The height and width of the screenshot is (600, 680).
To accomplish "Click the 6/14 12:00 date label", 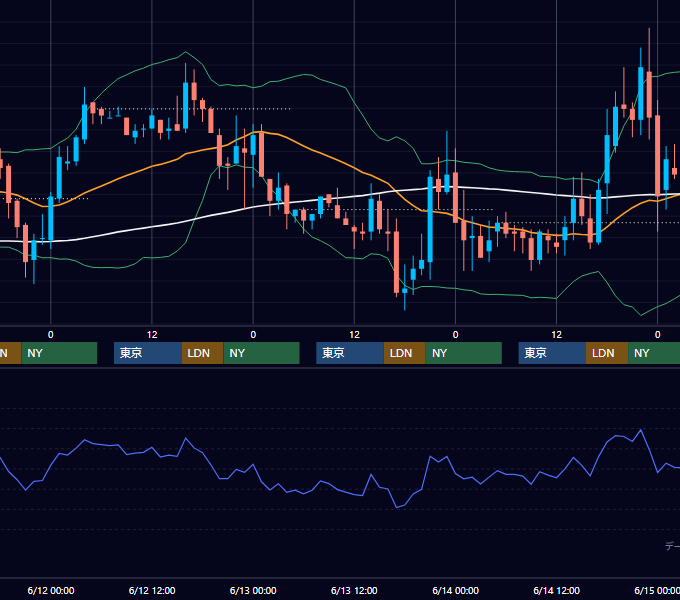I will (x=556, y=590).
